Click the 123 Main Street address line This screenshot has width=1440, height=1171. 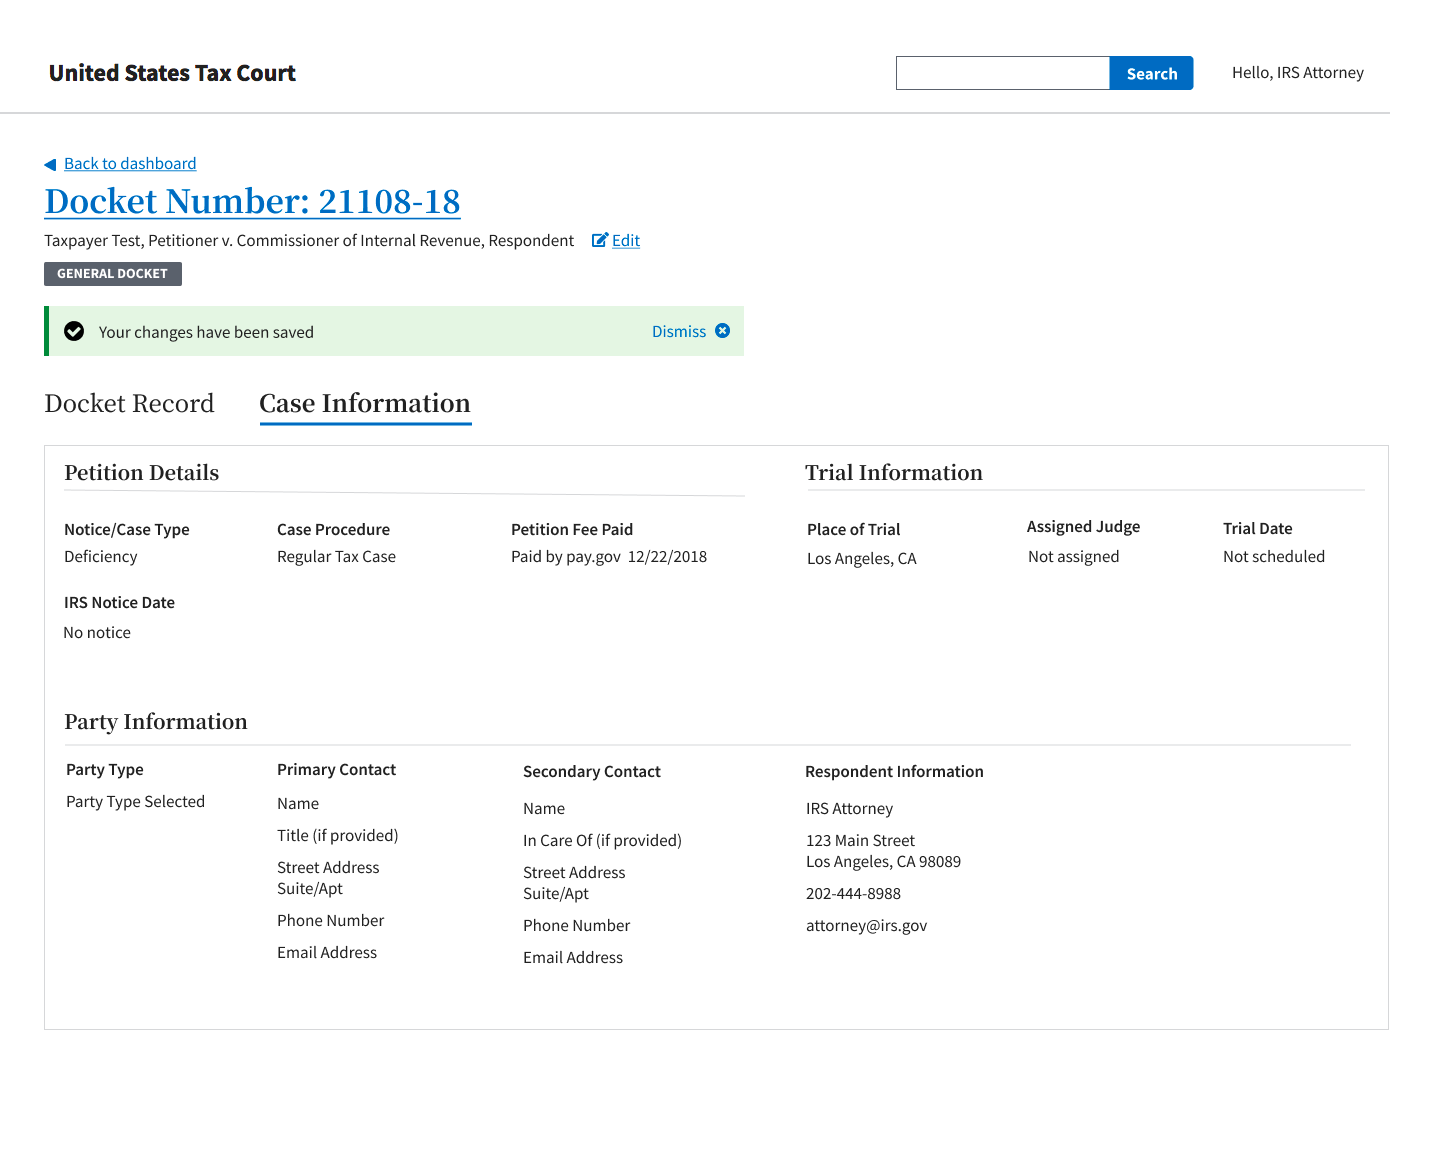click(861, 841)
